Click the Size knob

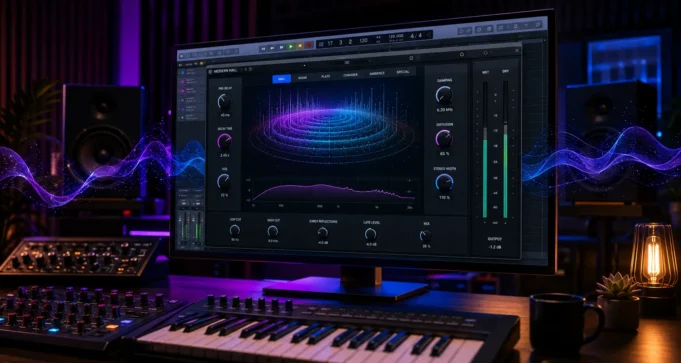click(224, 181)
